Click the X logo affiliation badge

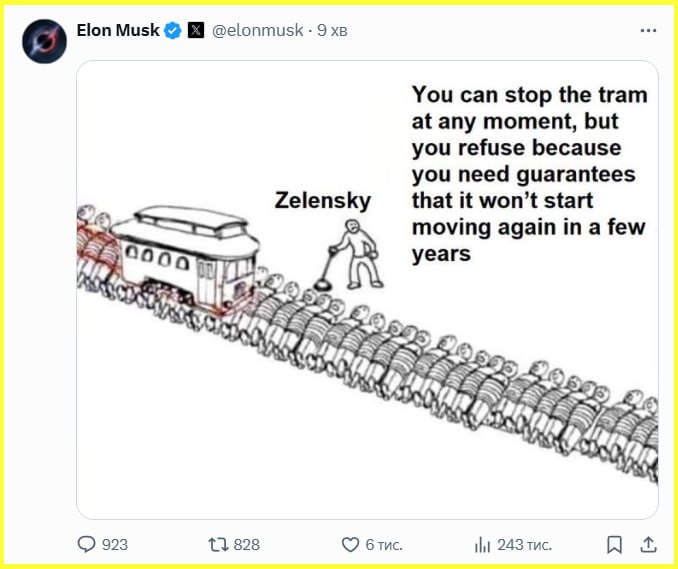coord(195,31)
